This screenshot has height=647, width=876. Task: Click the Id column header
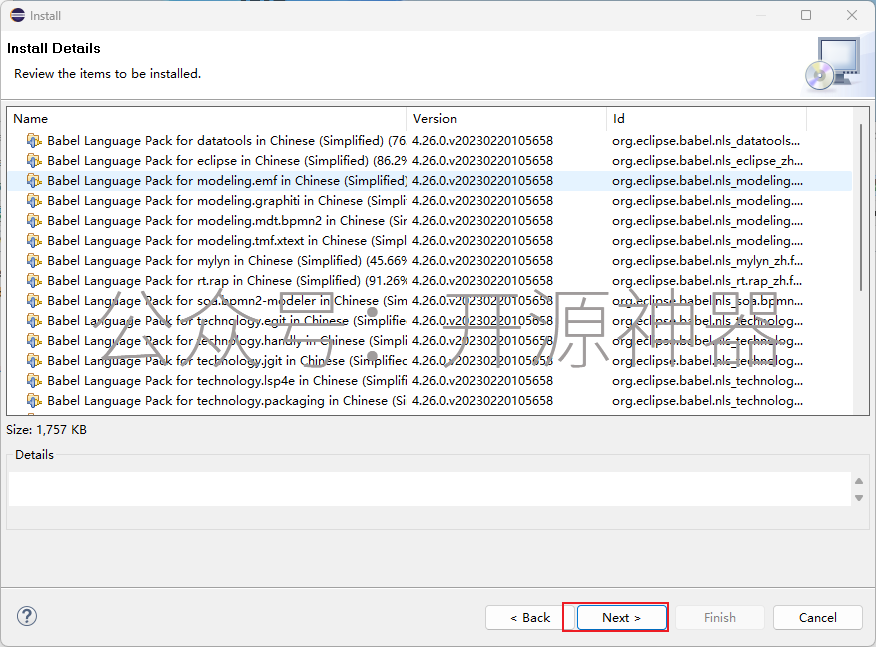pyautogui.click(x=706, y=118)
